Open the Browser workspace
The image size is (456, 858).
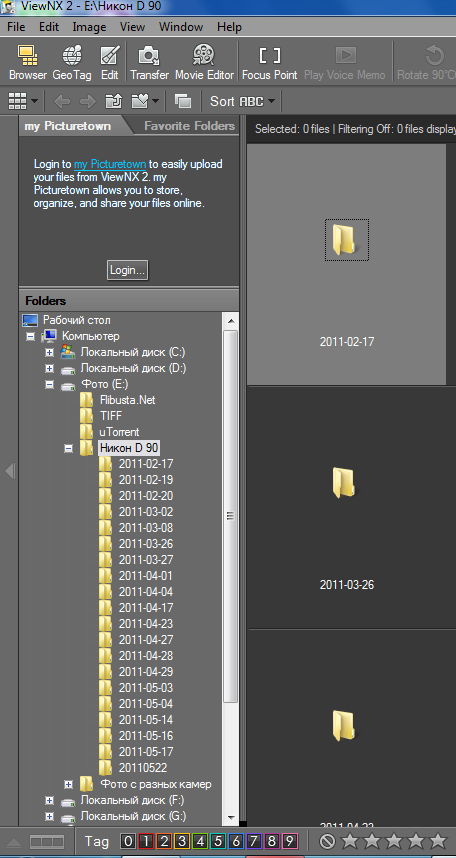point(27,63)
